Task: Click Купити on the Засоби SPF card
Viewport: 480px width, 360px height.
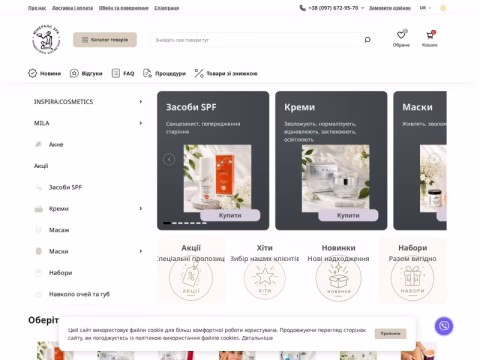Action: (x=230, y=215)
